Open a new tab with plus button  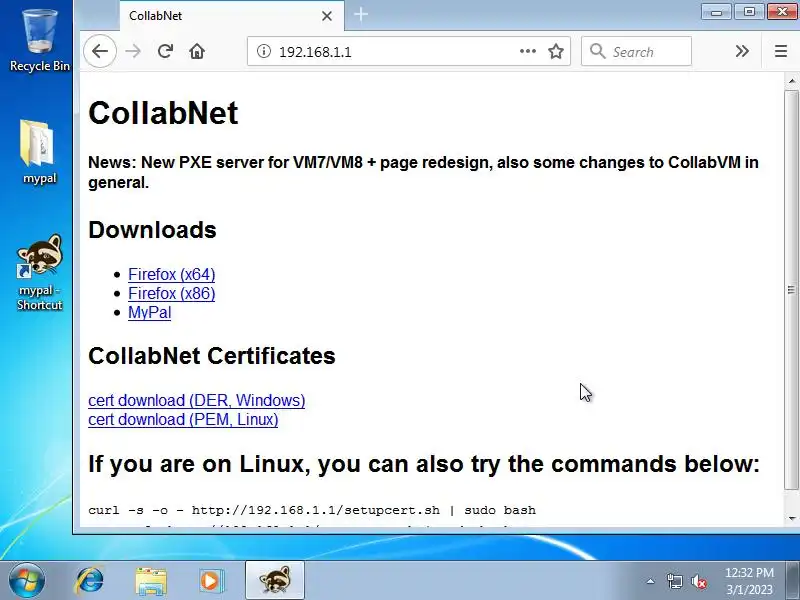click(361, 14)
